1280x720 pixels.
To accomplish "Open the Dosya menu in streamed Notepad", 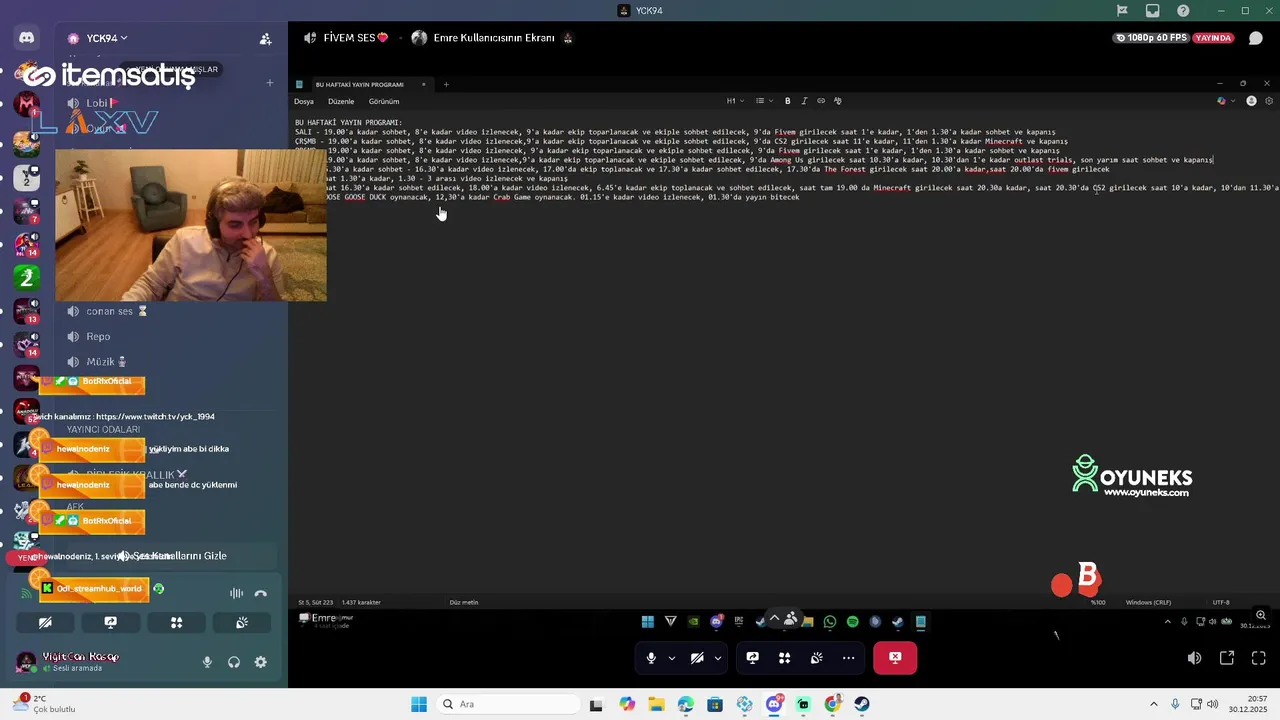I will click(x=303, y=101).
